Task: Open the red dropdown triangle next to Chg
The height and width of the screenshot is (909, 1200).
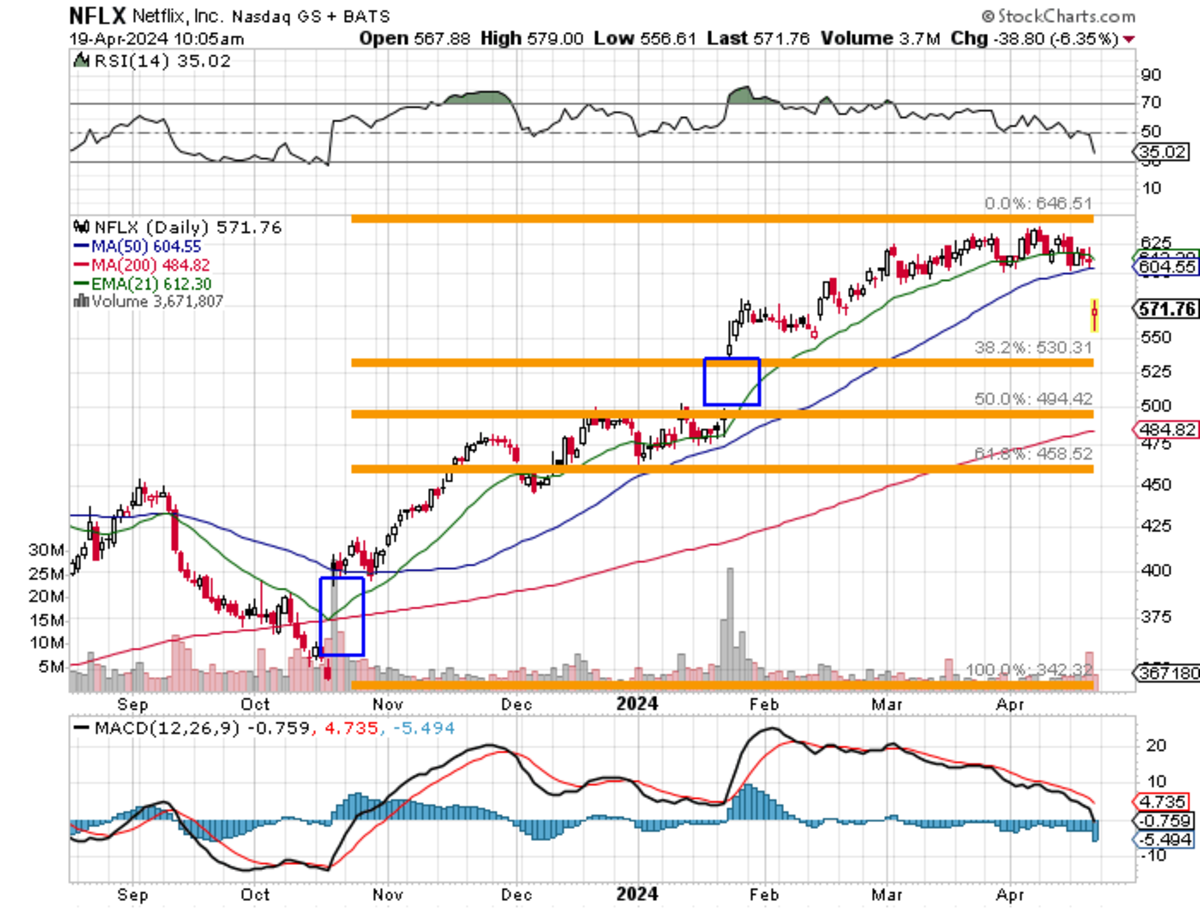Action: point(1127,40)
